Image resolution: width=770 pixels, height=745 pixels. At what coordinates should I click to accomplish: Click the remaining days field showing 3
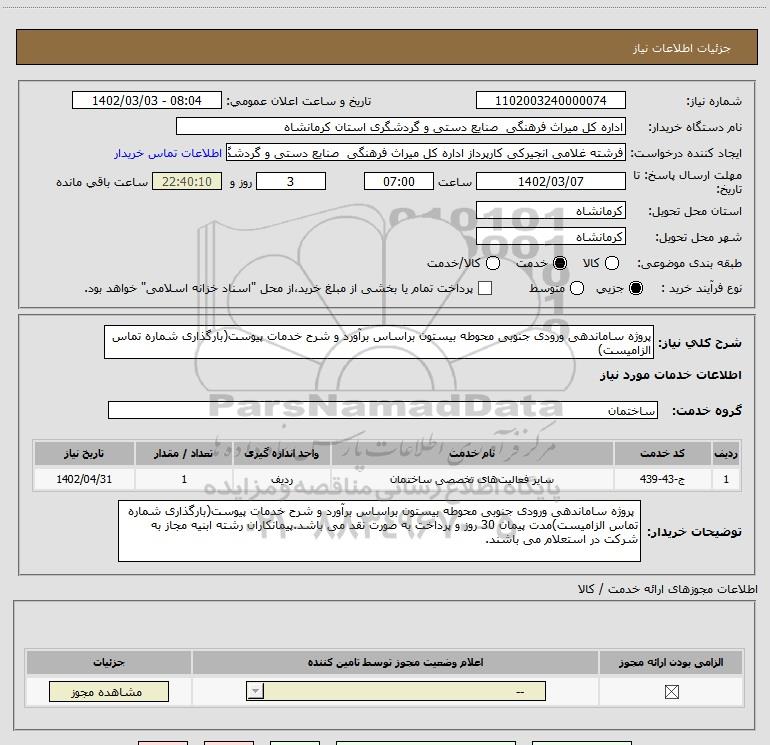[x=291, y=181]
